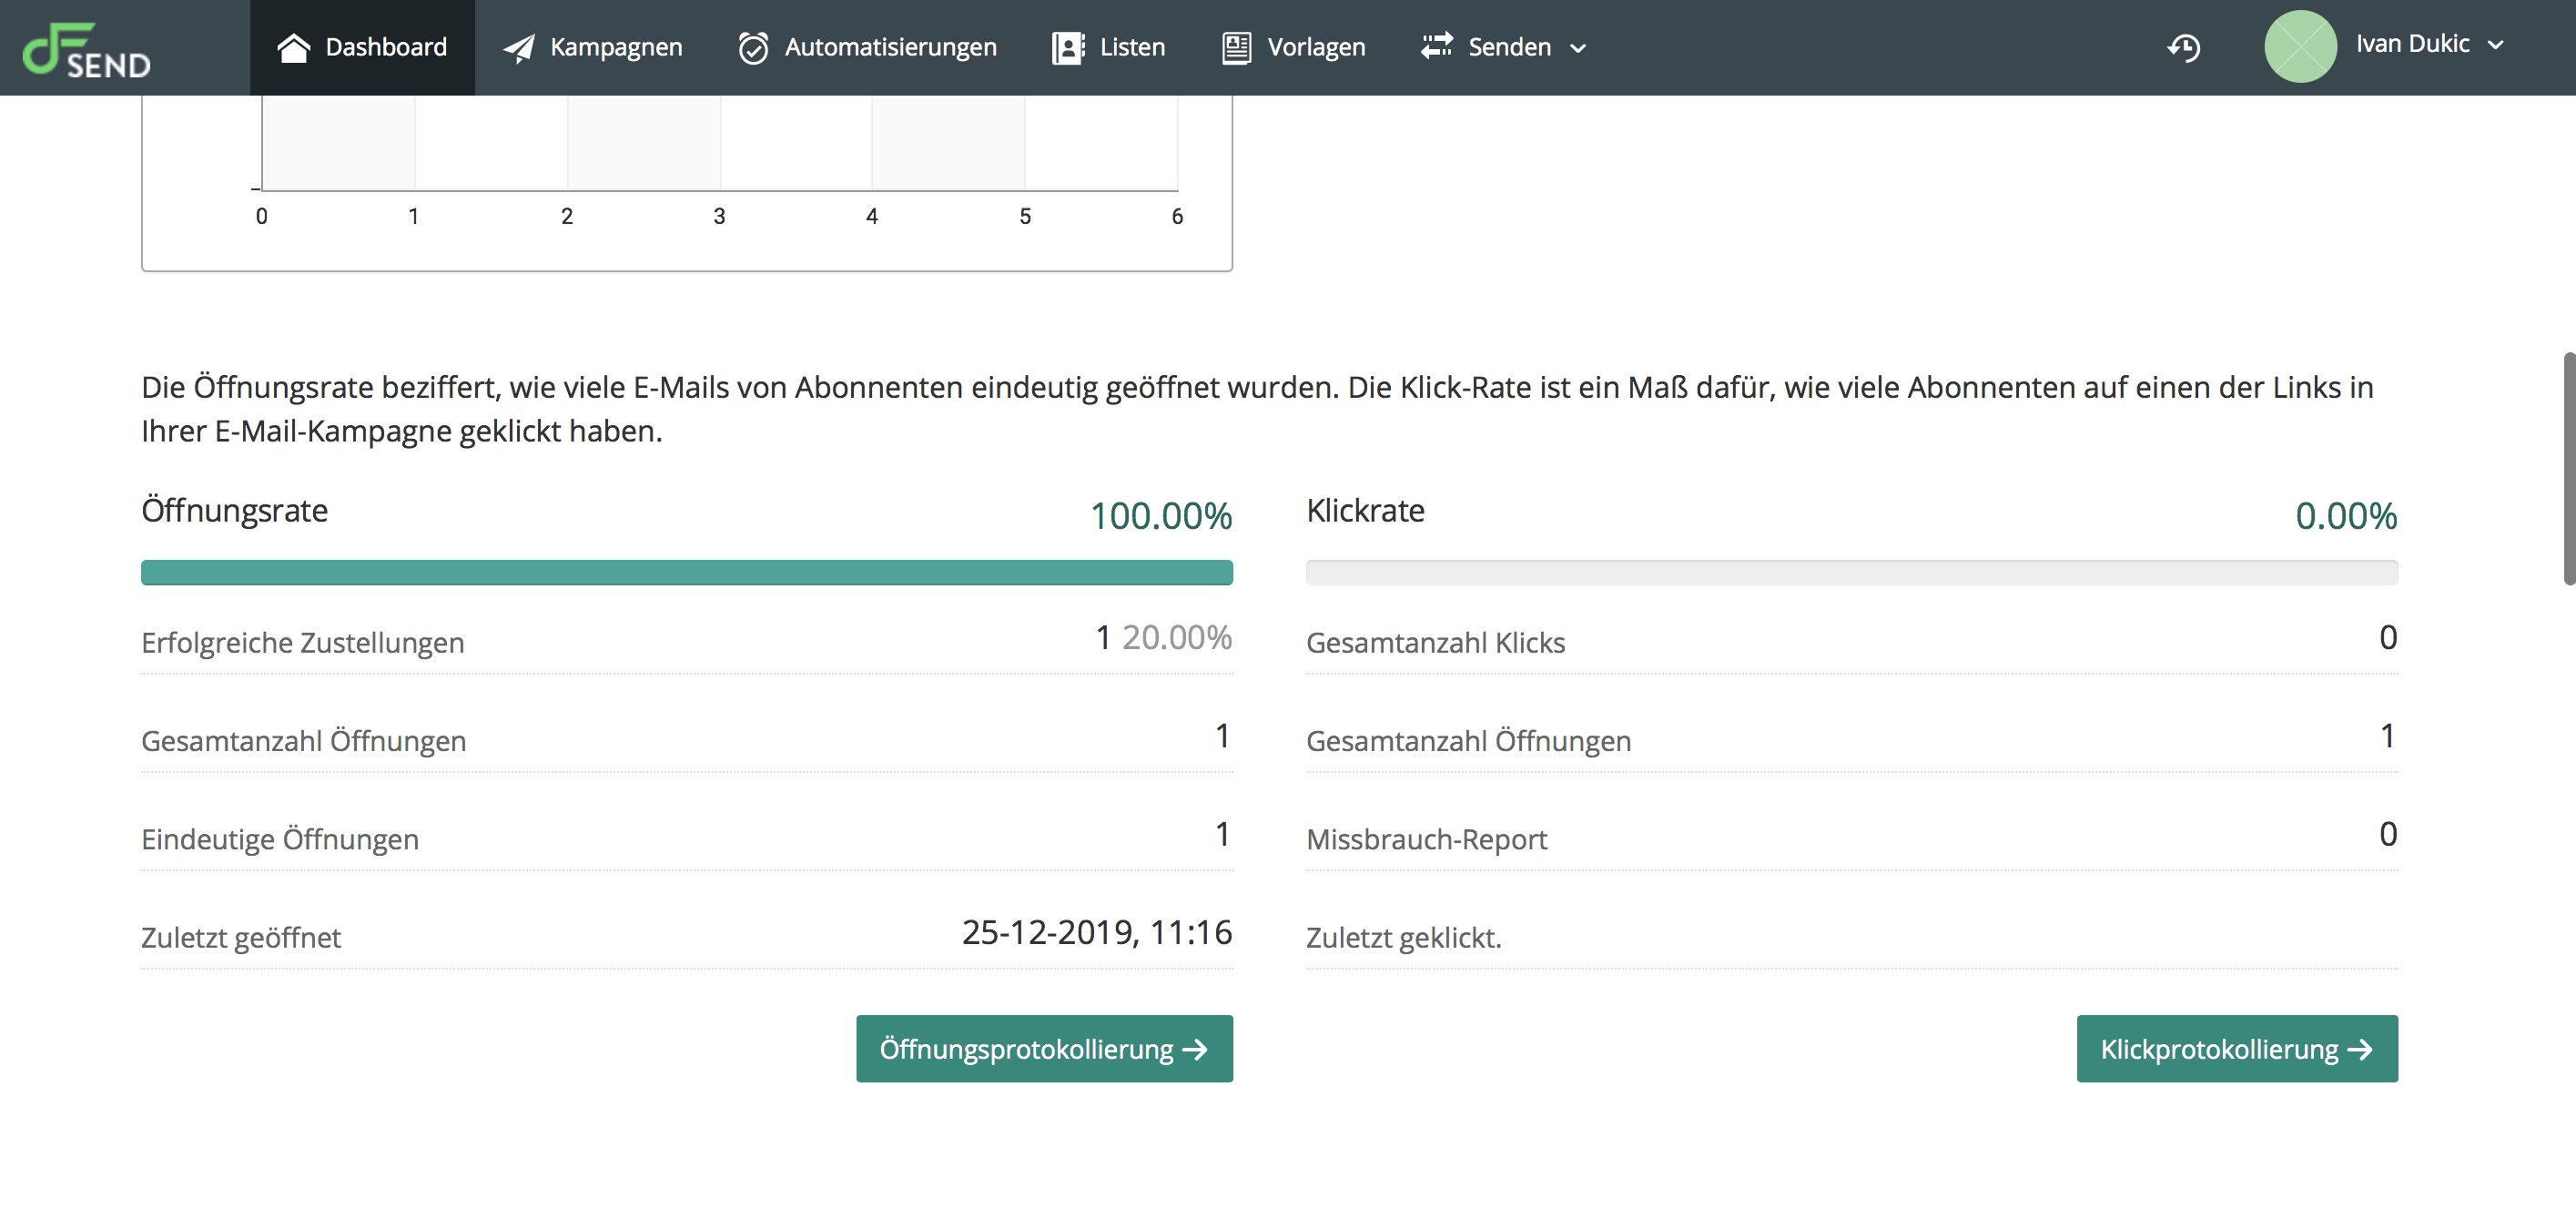
Task: Expand the Ivan Dukic user chevron
Action: click(x=2495, y=45)
